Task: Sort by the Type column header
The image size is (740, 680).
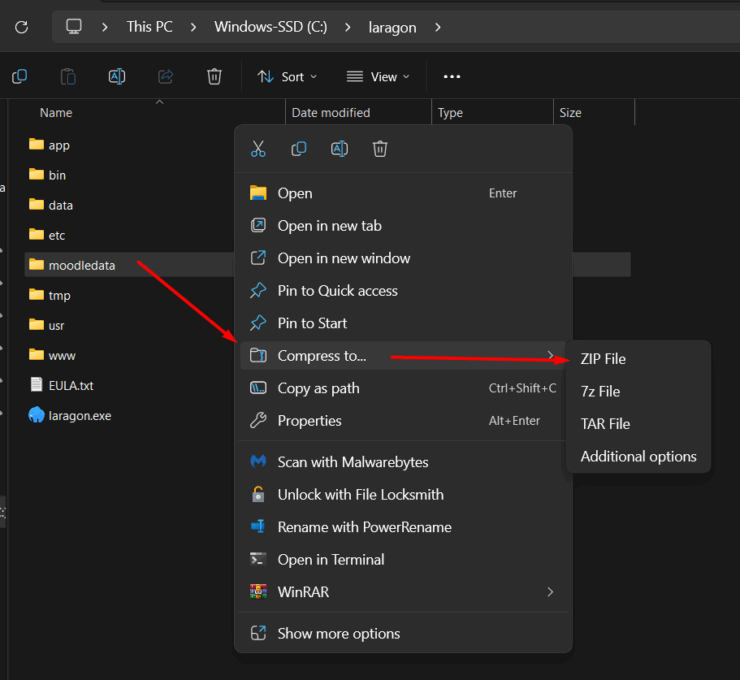Action: [450, 113]
